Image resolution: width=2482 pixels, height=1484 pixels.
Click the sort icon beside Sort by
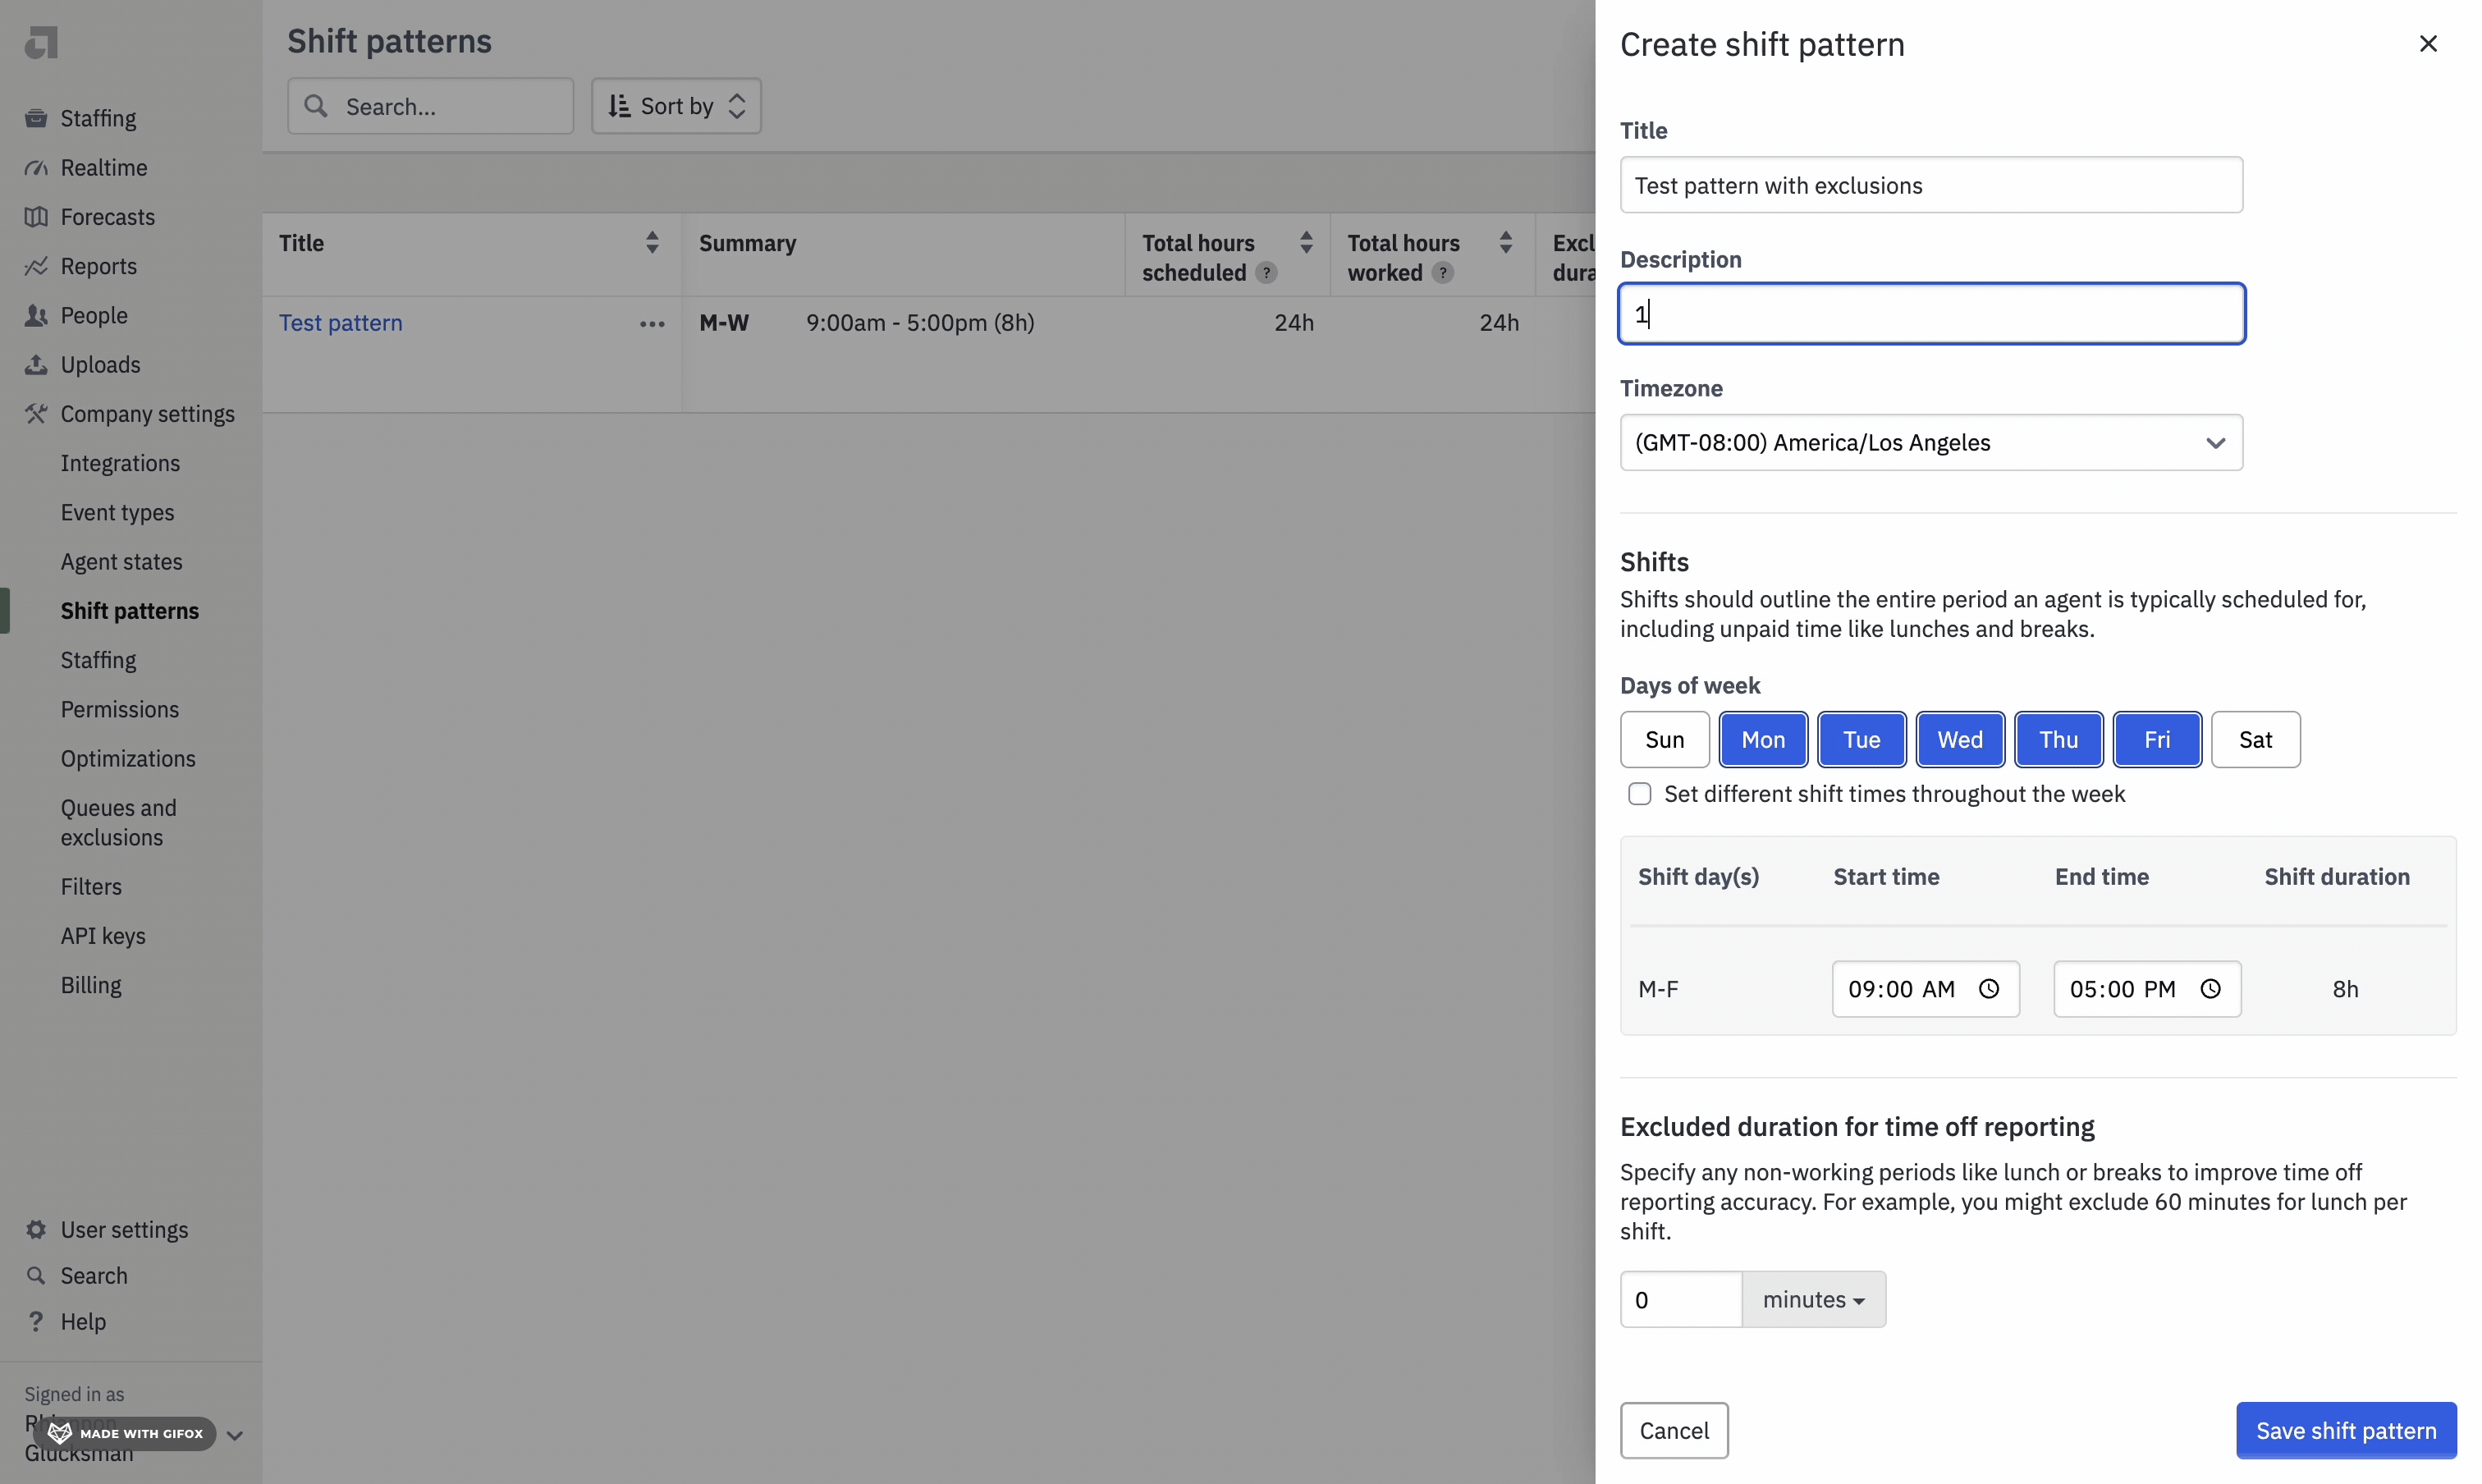(619, 106)
